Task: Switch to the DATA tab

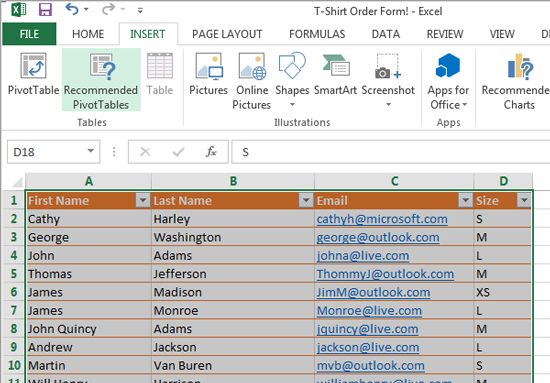Action: click(386, 34)
